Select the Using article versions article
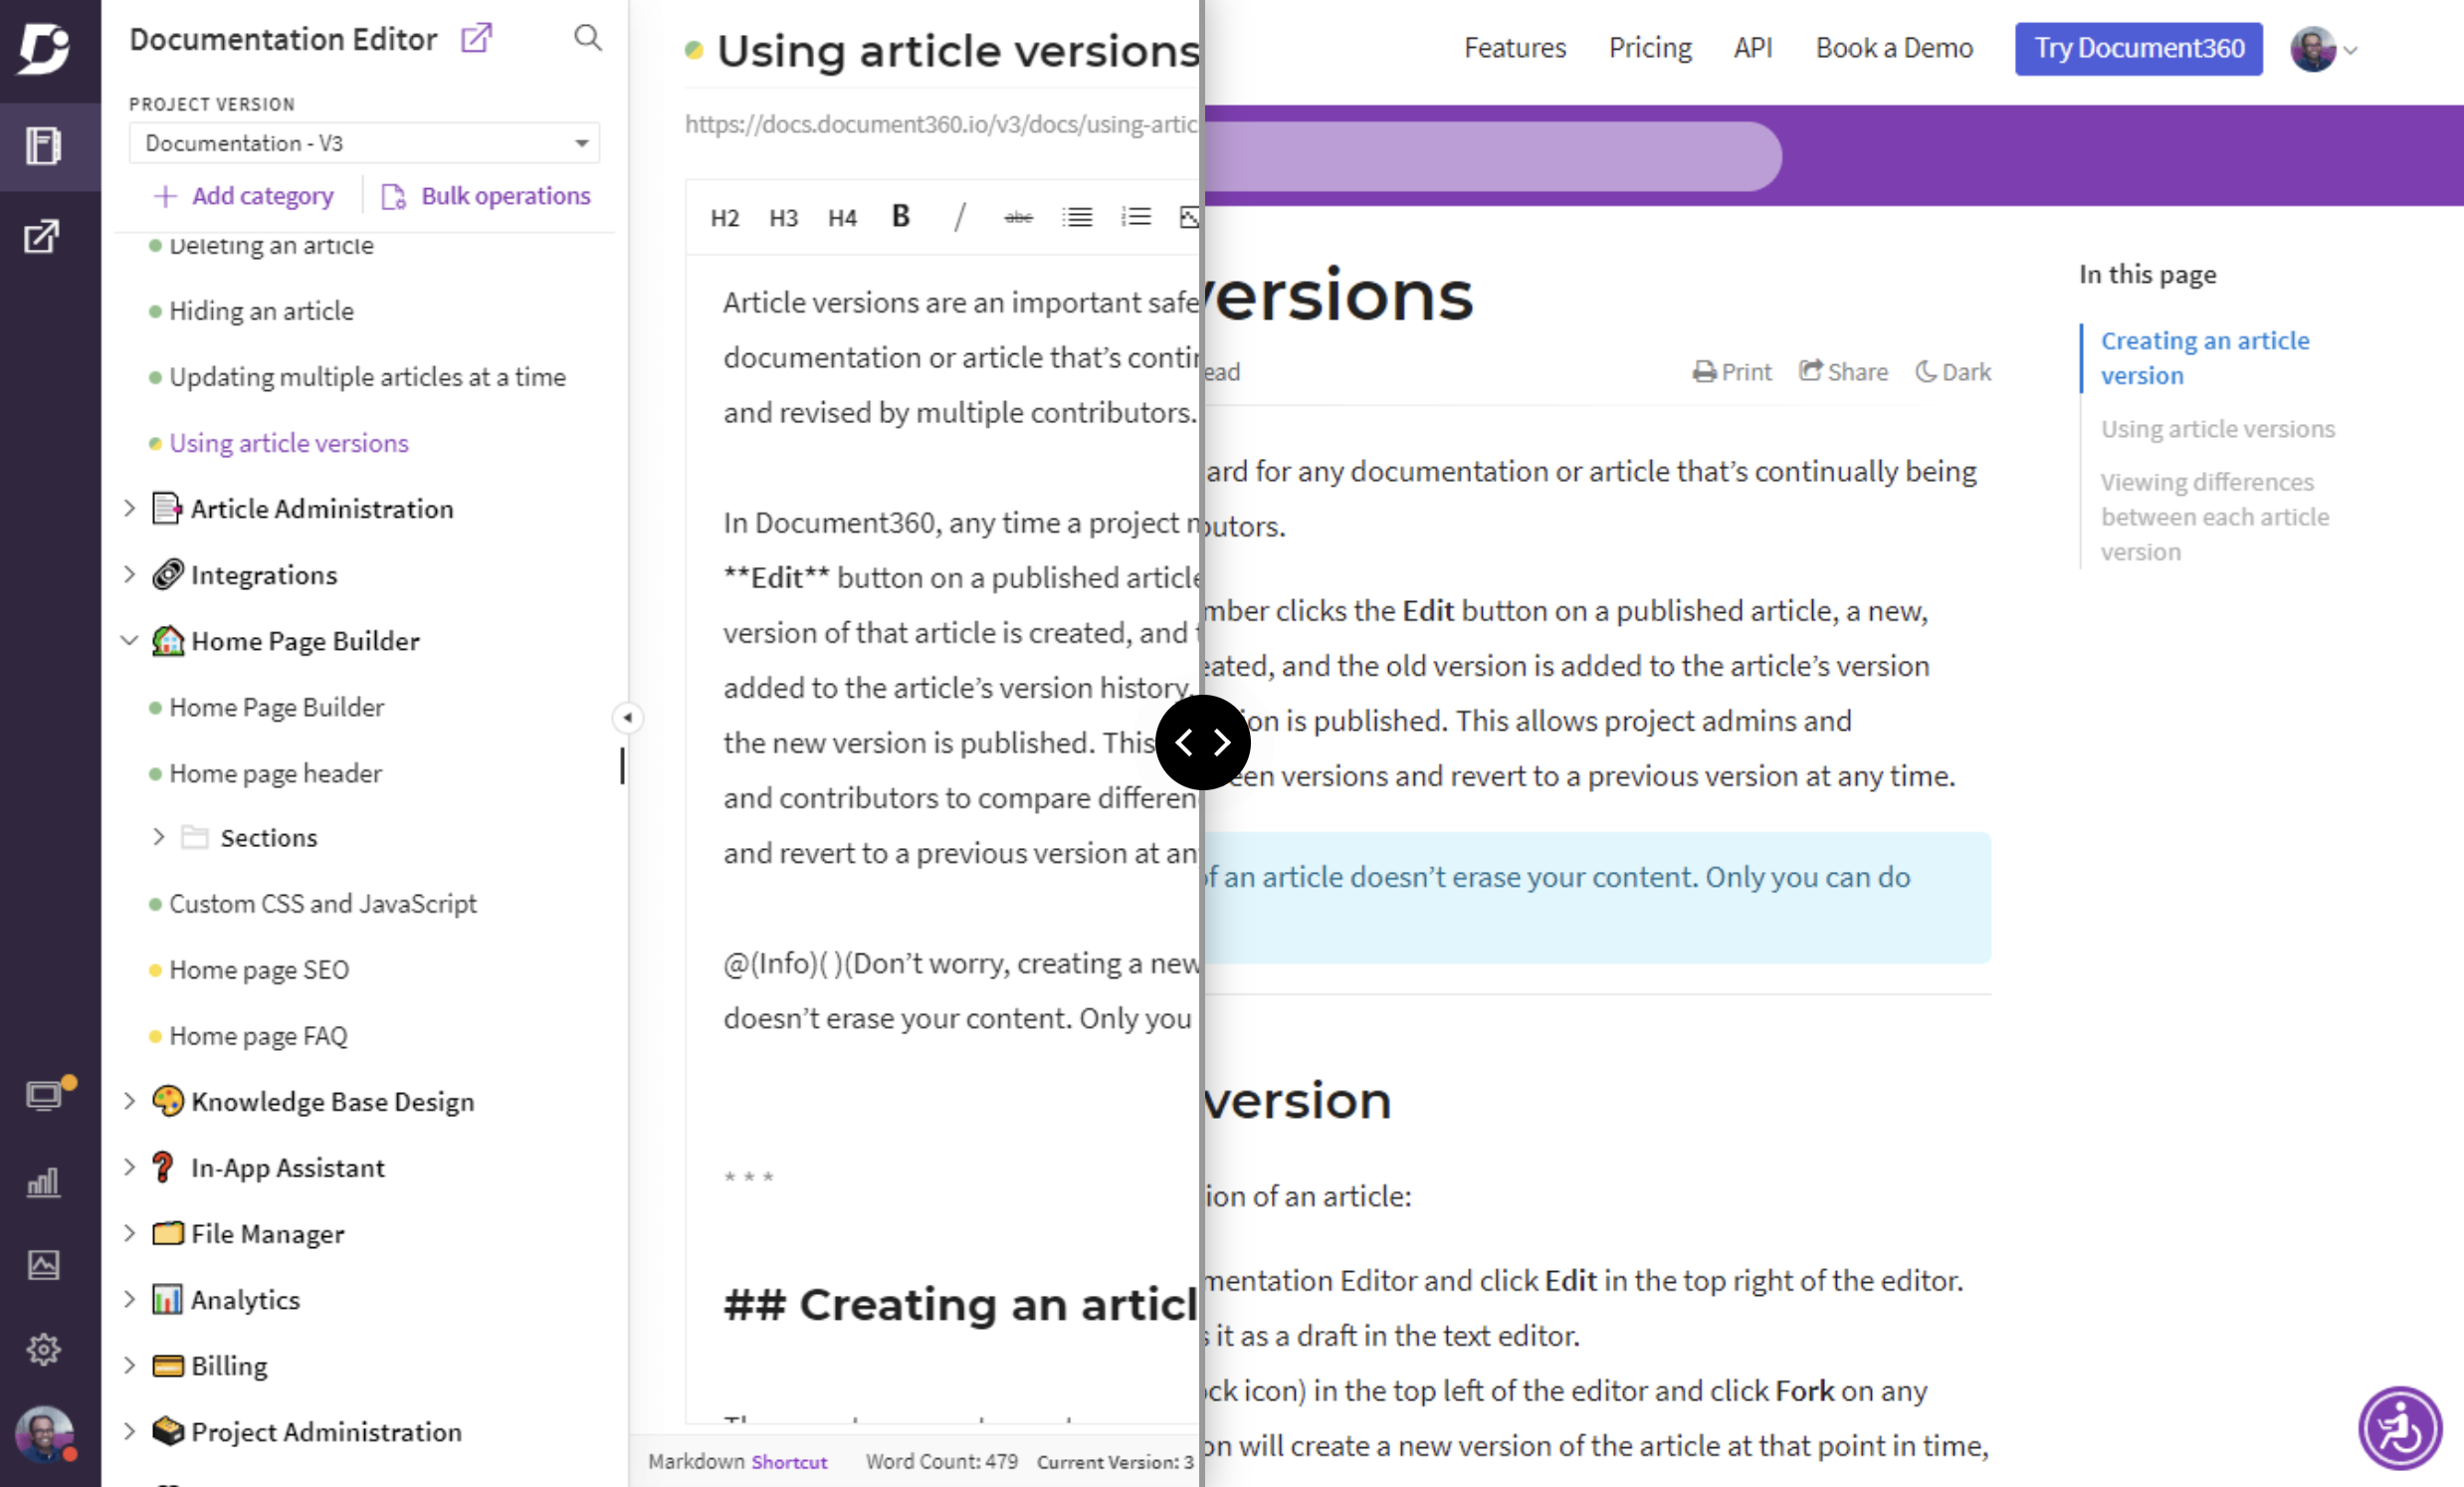This screenshot has height=1487, width=2464. (x=288, y=443)
